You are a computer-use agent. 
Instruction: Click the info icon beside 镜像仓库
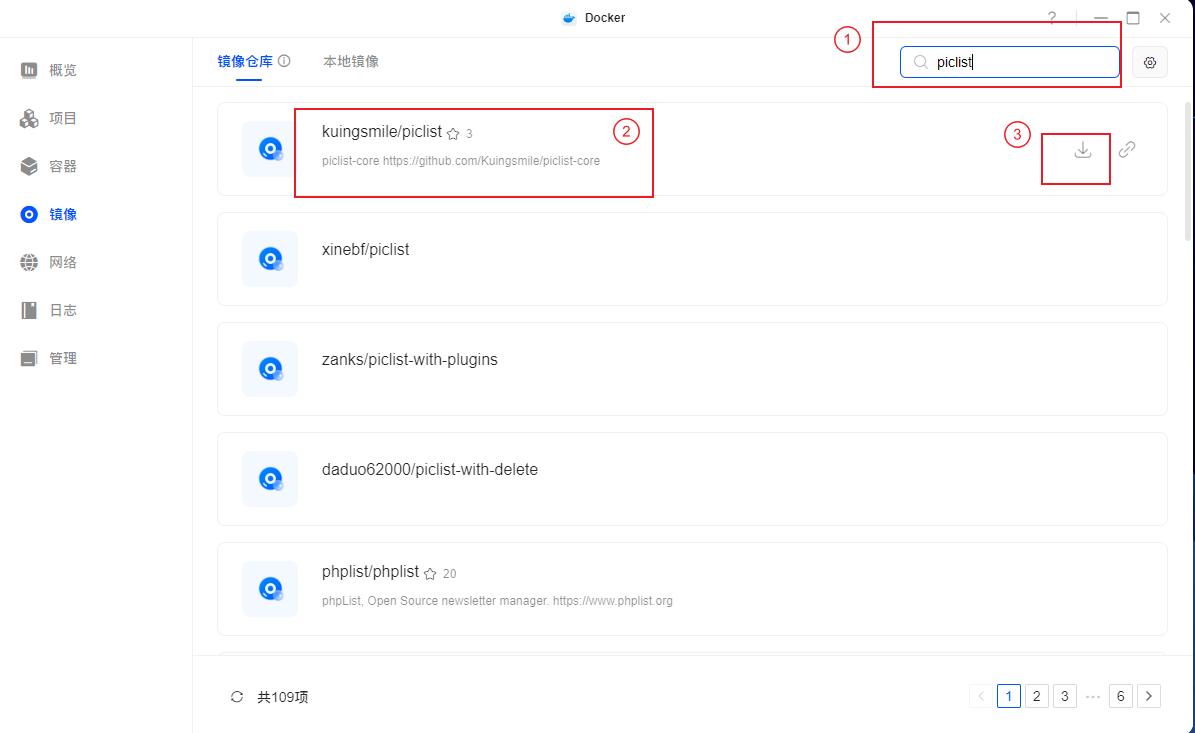pyautogui.click(x=284, y=61)
